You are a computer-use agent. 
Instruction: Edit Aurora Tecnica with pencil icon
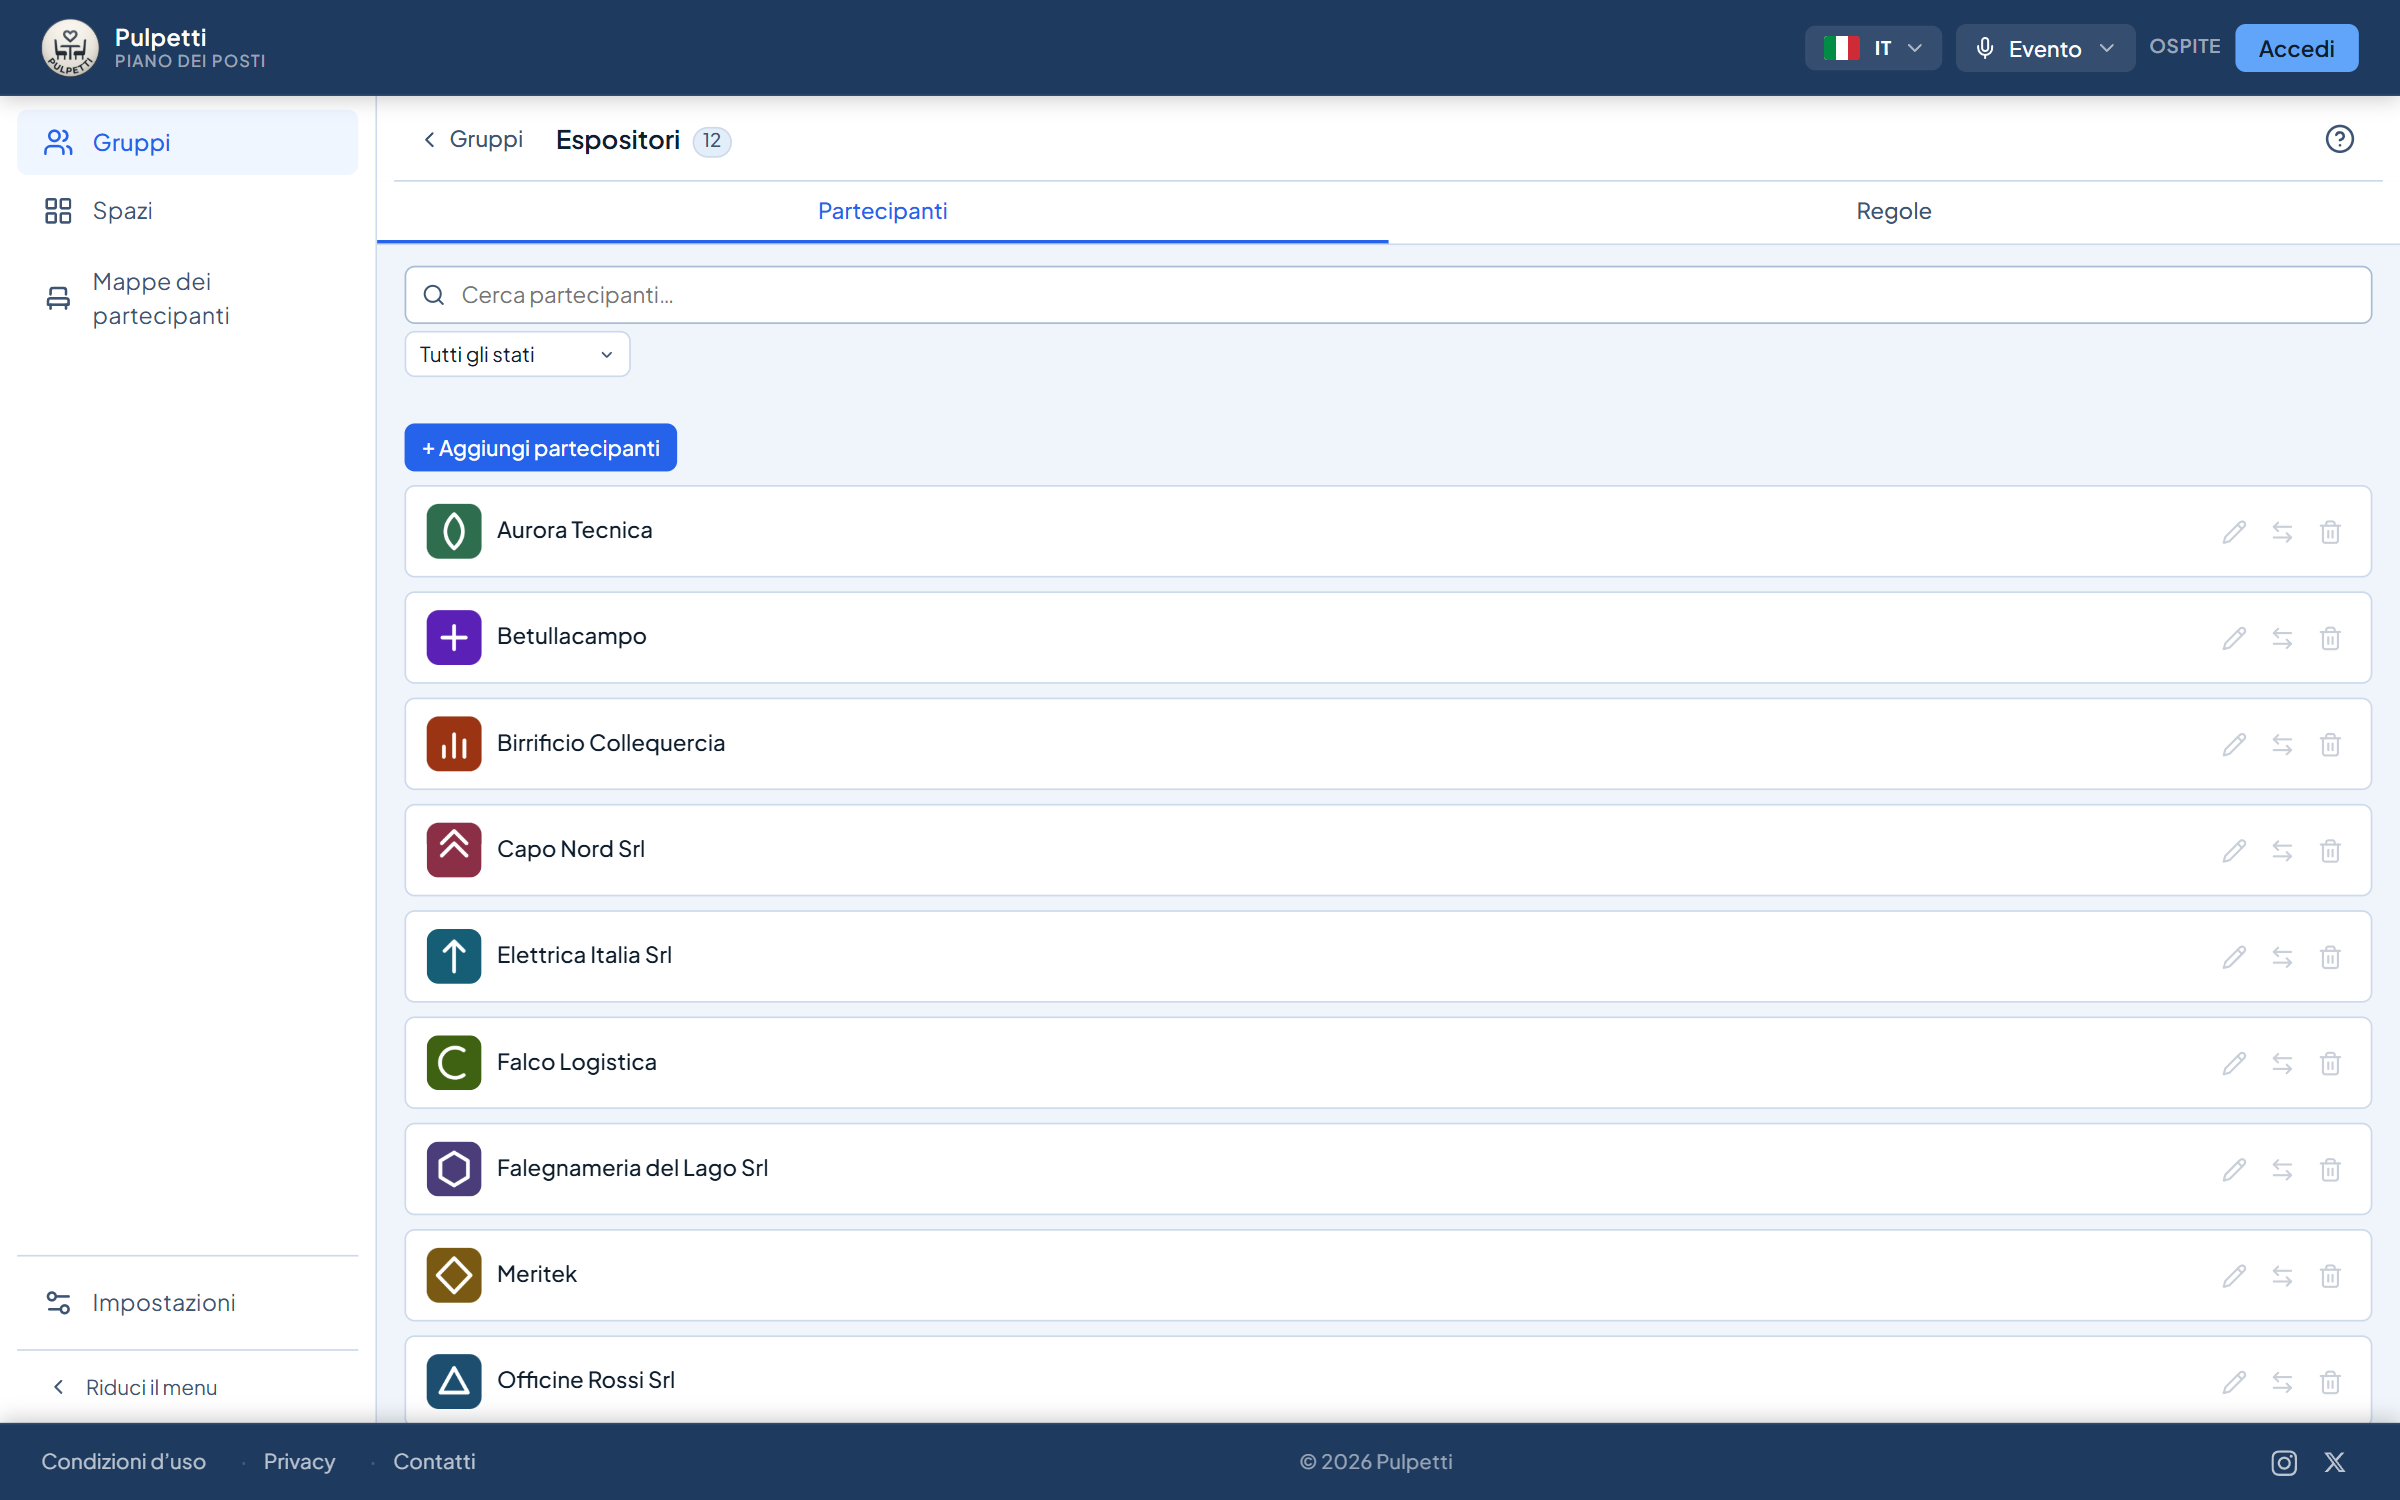tap(2234, 532)
